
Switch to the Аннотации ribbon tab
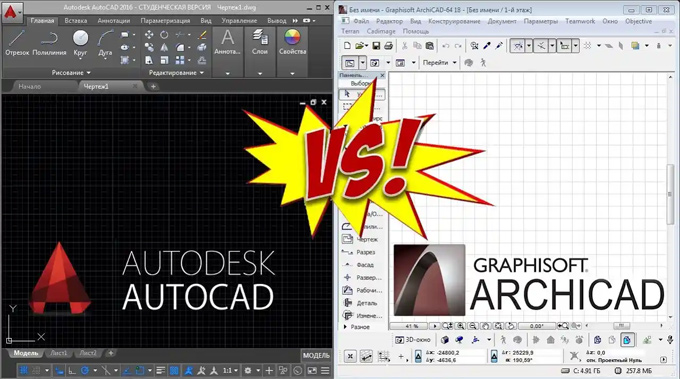(x=114, y=20)
